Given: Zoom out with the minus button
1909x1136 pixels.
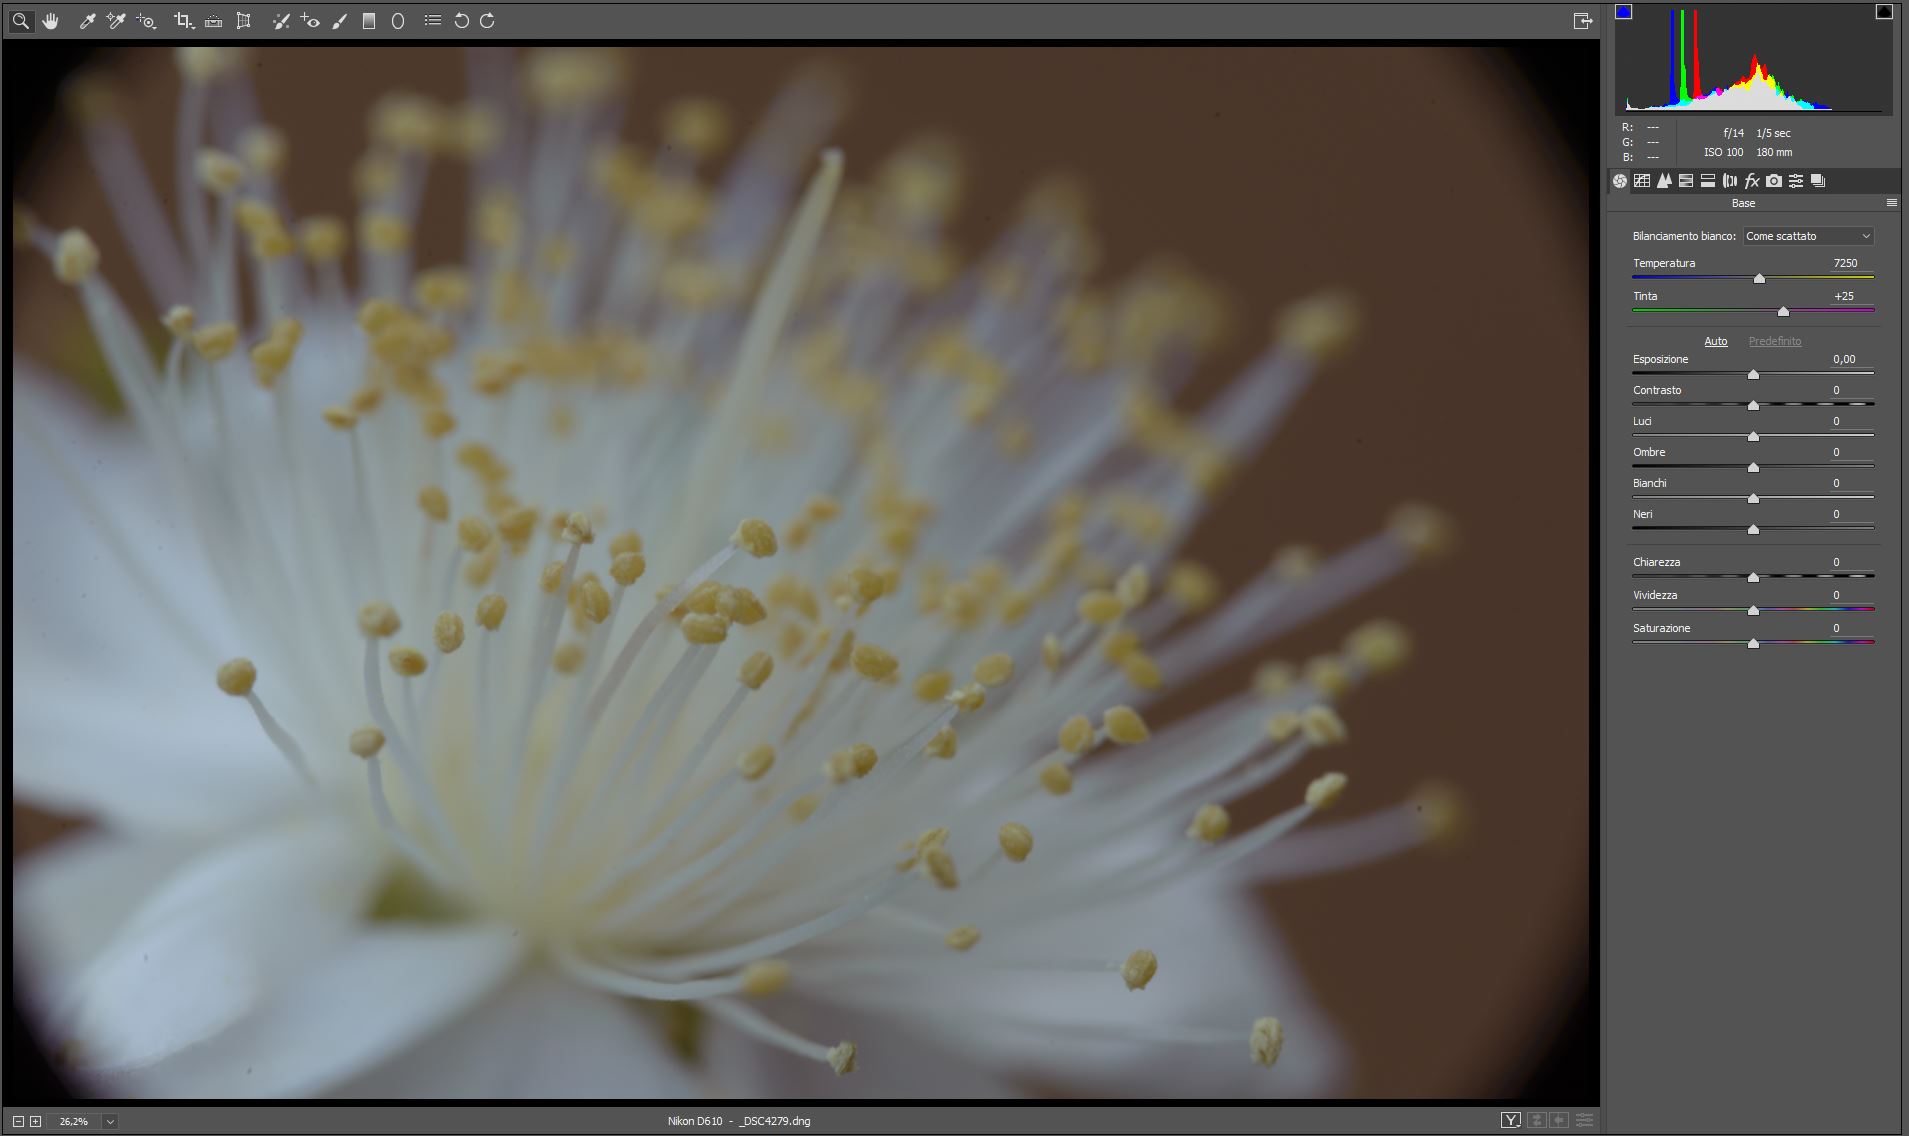Looking at the screenshot, I should pyautogui.click(x=18, y=1122).
